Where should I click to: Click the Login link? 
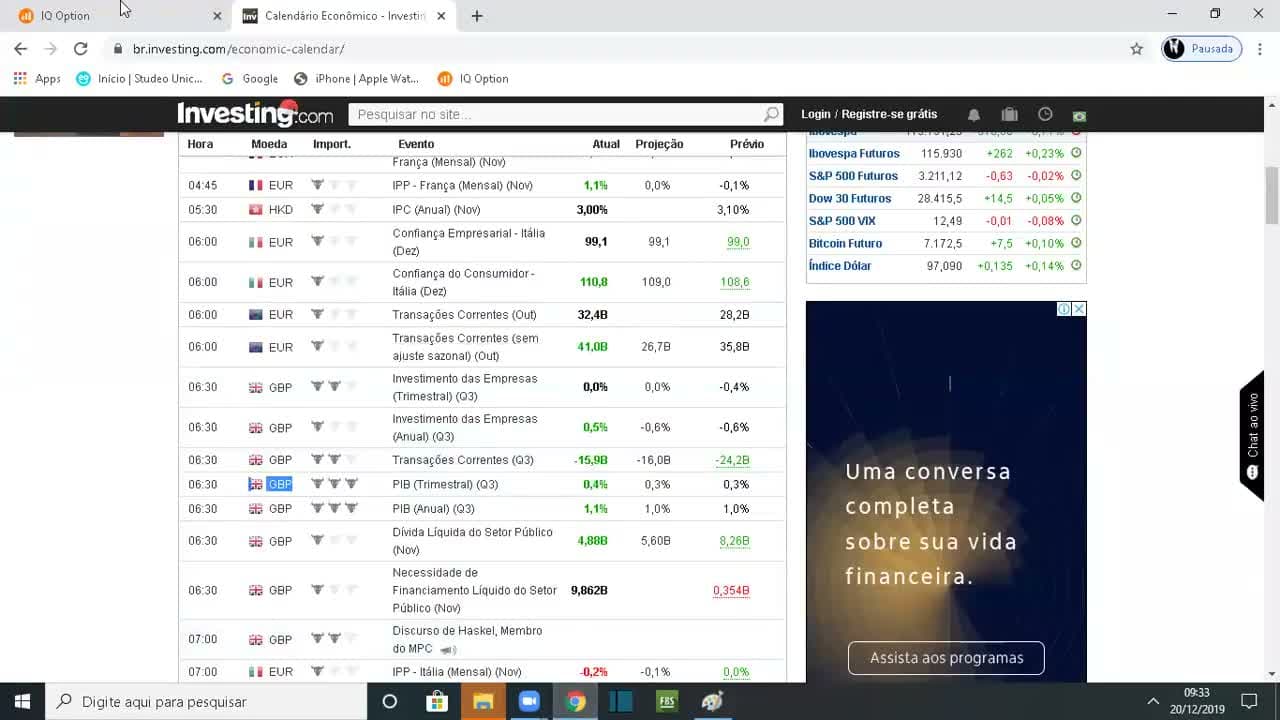[816, 114]
